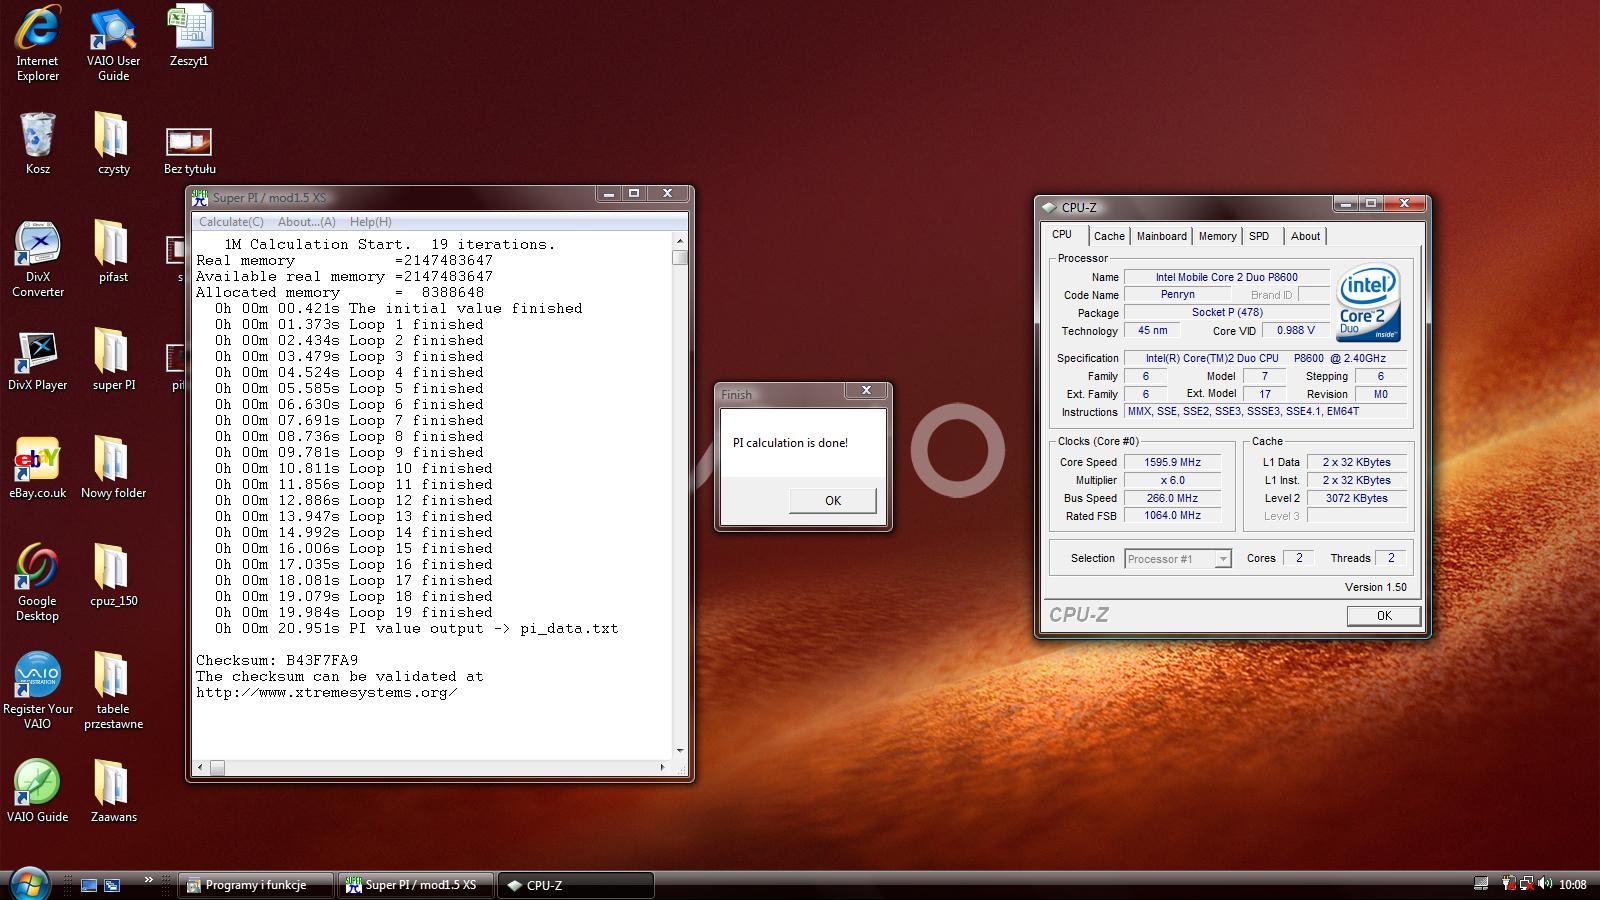Viewport: 1600px width, 900px height.
Task: Switch to Programy i funkcje taskbar button
Action: tap(256, 885)
